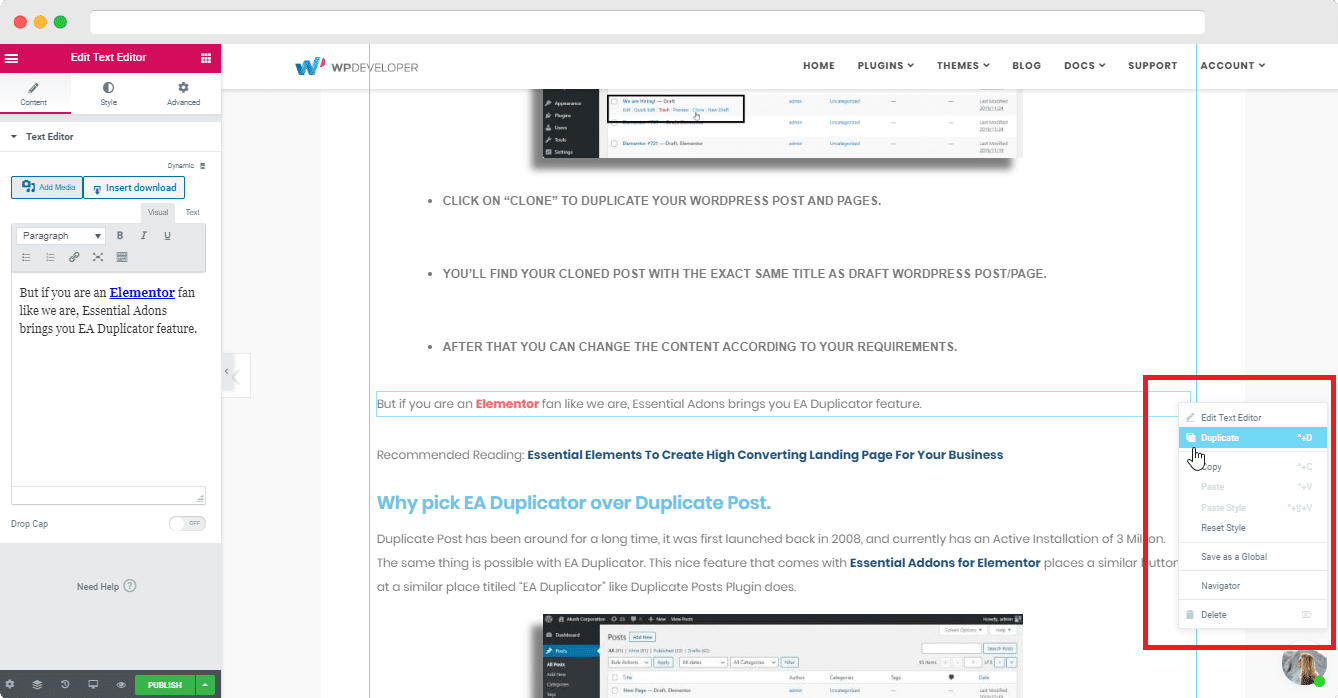Click the green Publish button
1338x698 pixels.
pos(165,685)
